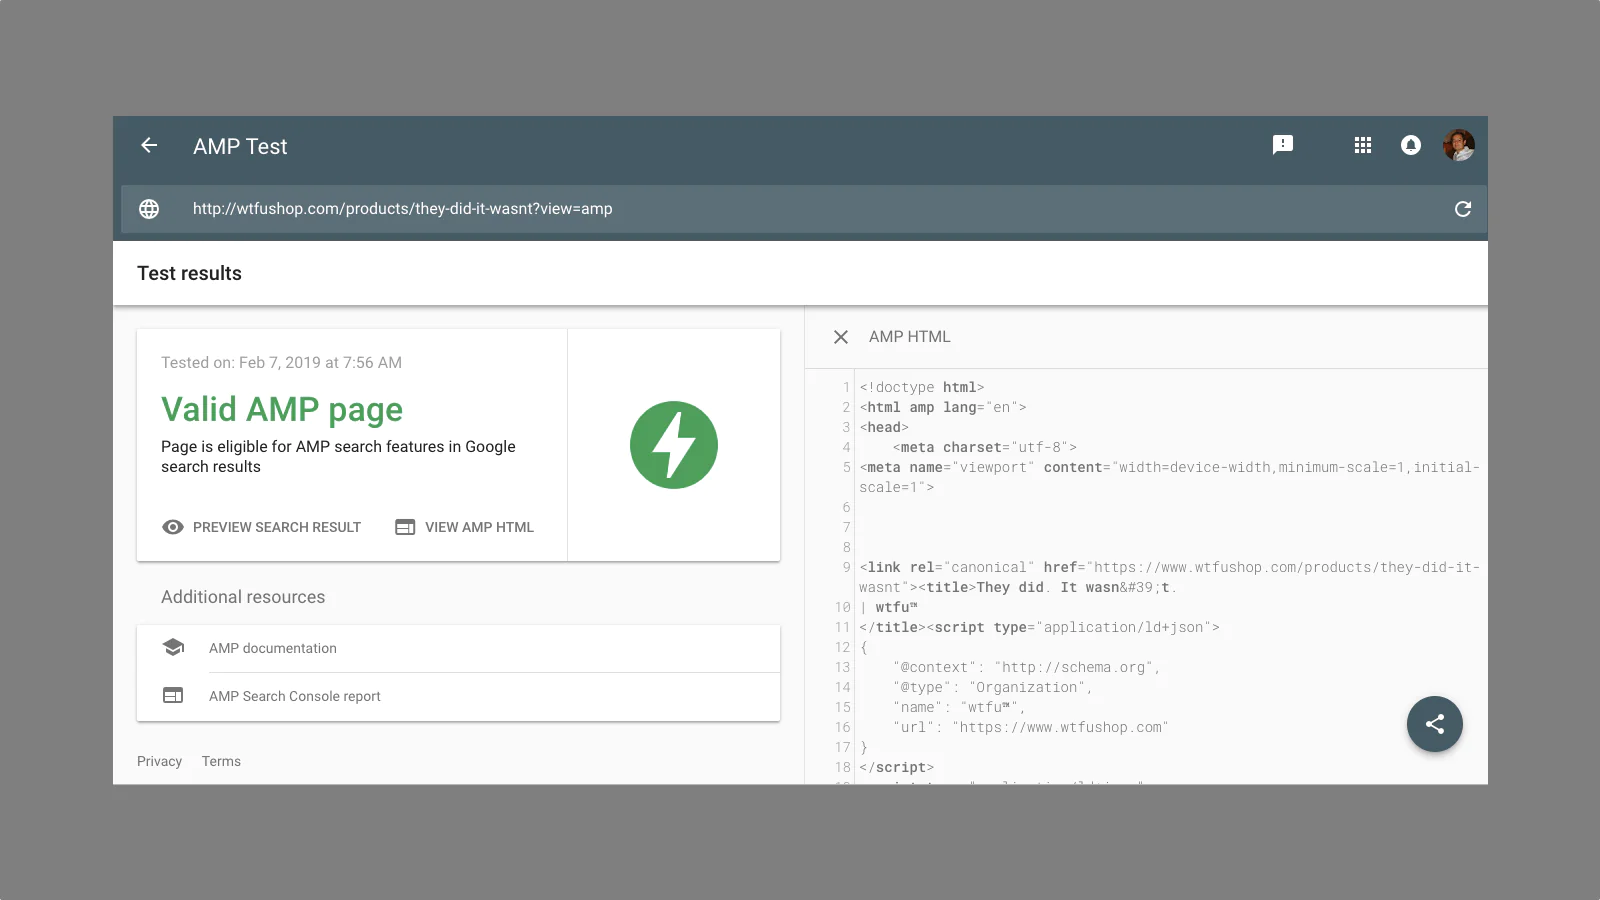This screenshot has width=1600, height=900.
Task: Click the meta name="viewport" code line
Action: pos(1169,477)
